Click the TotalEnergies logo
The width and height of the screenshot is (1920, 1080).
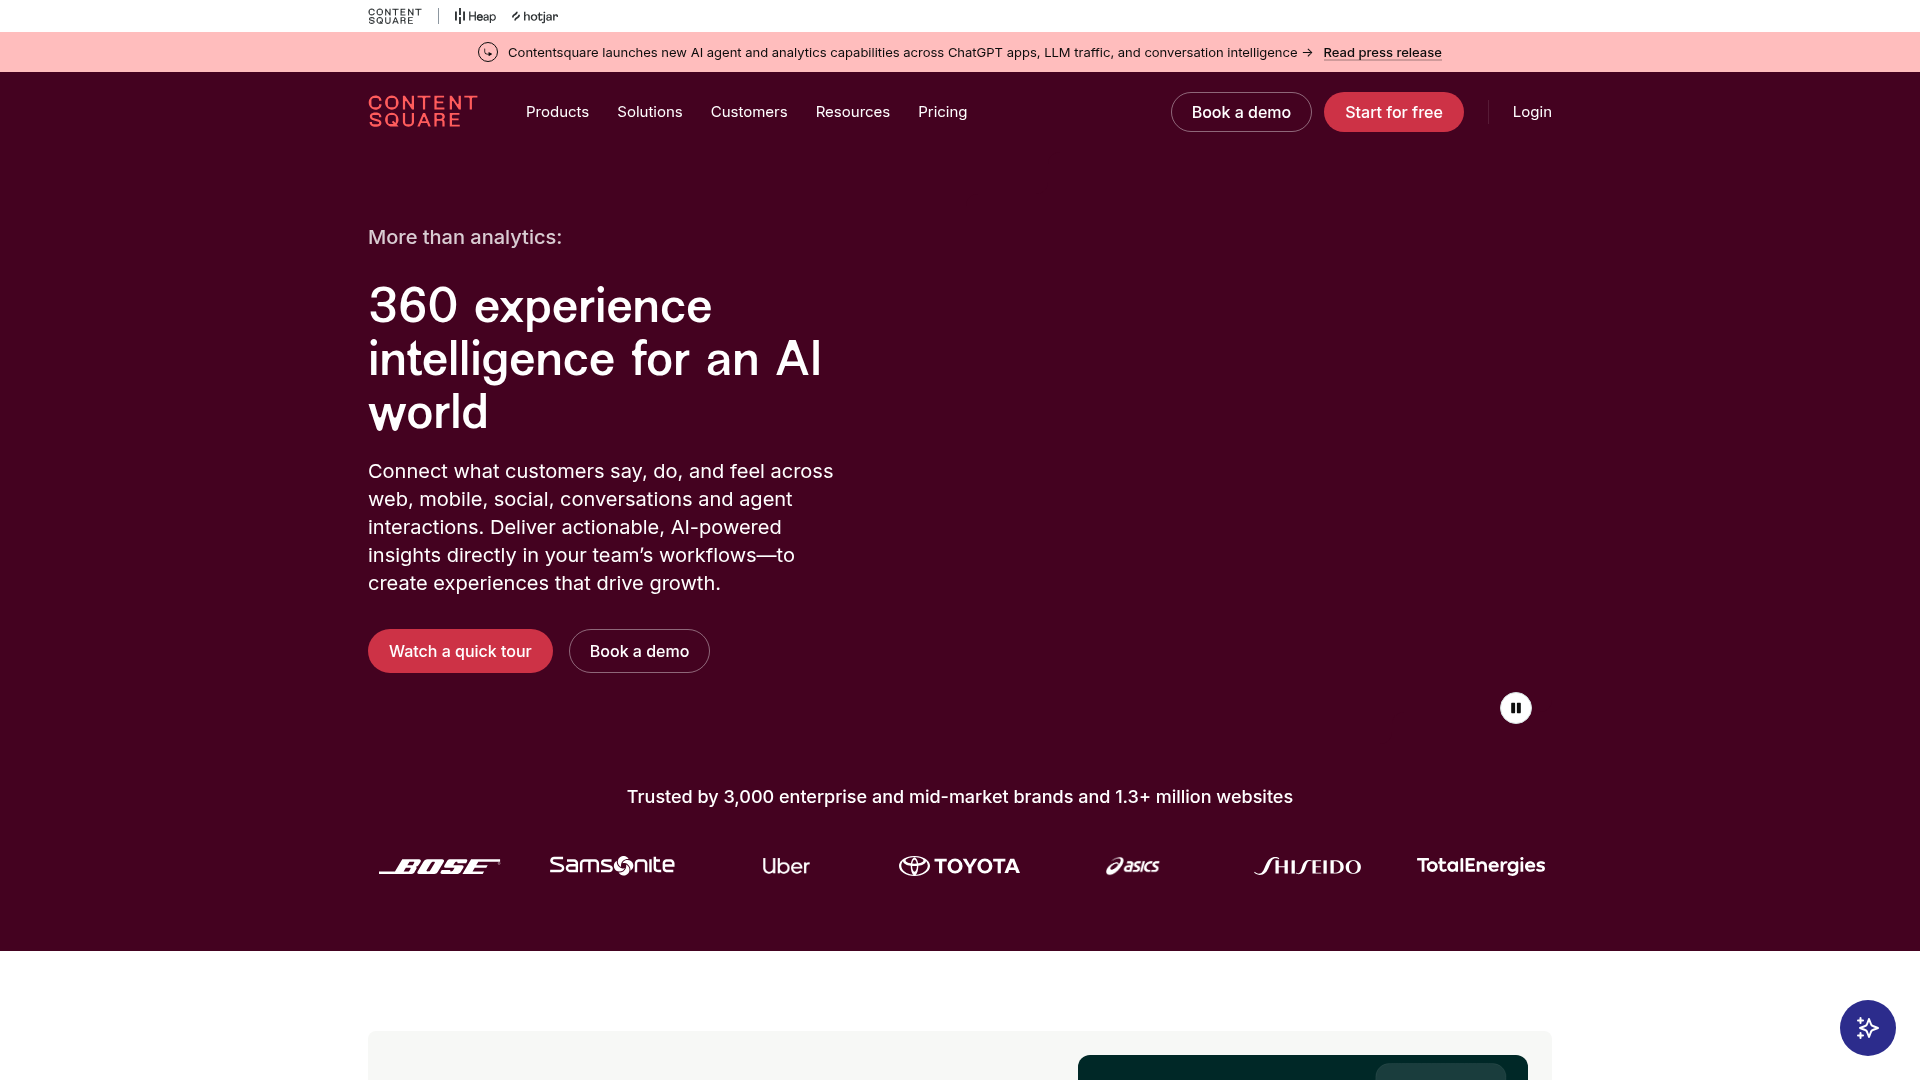[x=1481, y=866]
